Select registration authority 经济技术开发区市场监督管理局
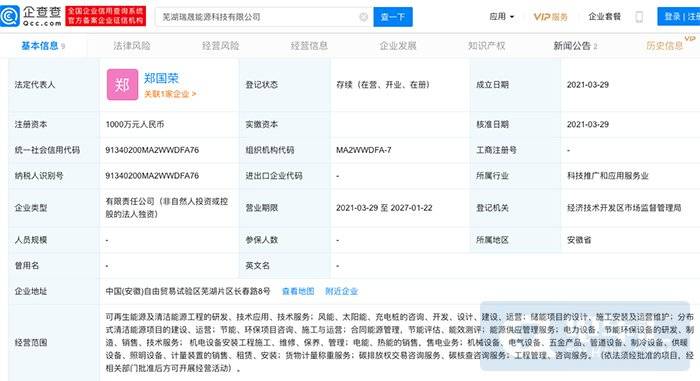This screenshot has height=381, width=700. (624, 208)
